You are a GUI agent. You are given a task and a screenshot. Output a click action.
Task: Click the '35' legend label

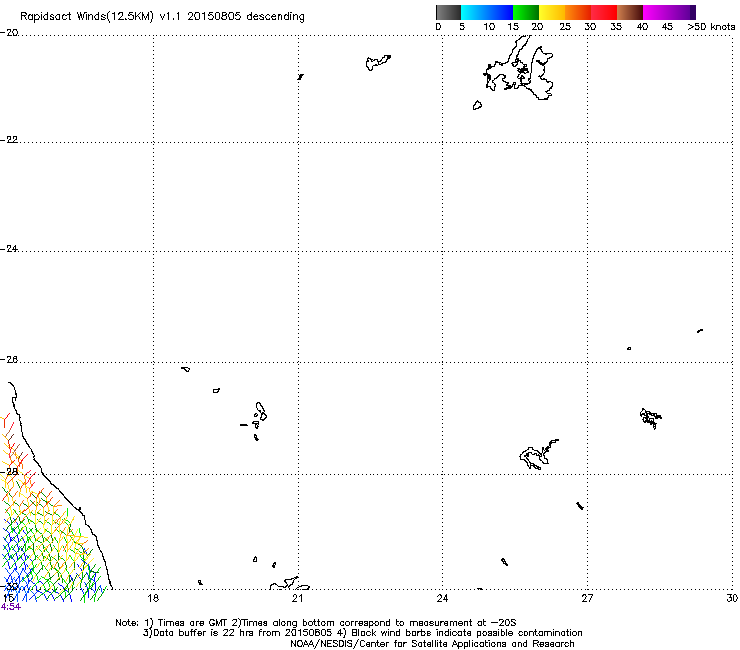click(x=616, y=27)
